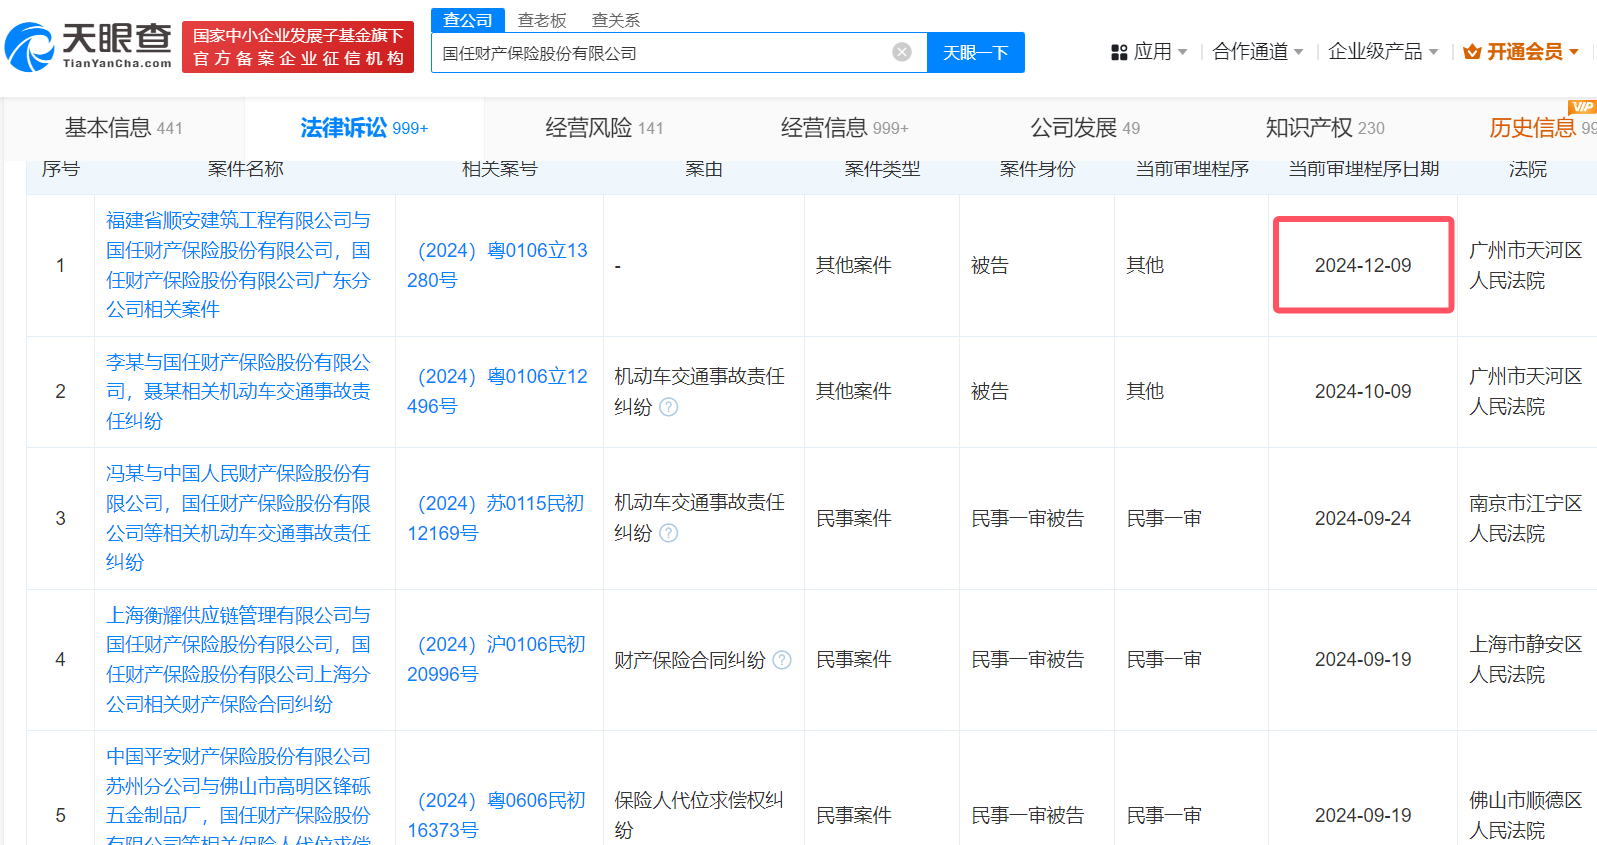This screenshot has height=845, width=1597.
Task: Click the 国家中小企业发展子基金 red banner
Action: 298,47
